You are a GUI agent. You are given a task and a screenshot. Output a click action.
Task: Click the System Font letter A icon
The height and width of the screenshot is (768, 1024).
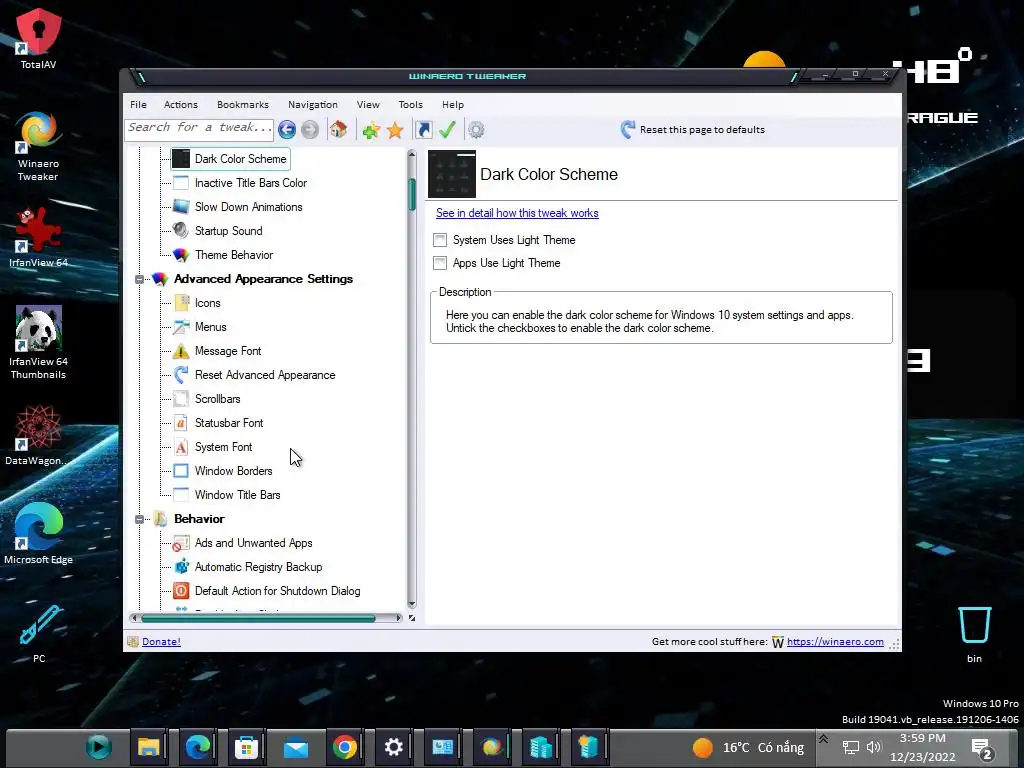pyautogui.click(x=181, y=447)
